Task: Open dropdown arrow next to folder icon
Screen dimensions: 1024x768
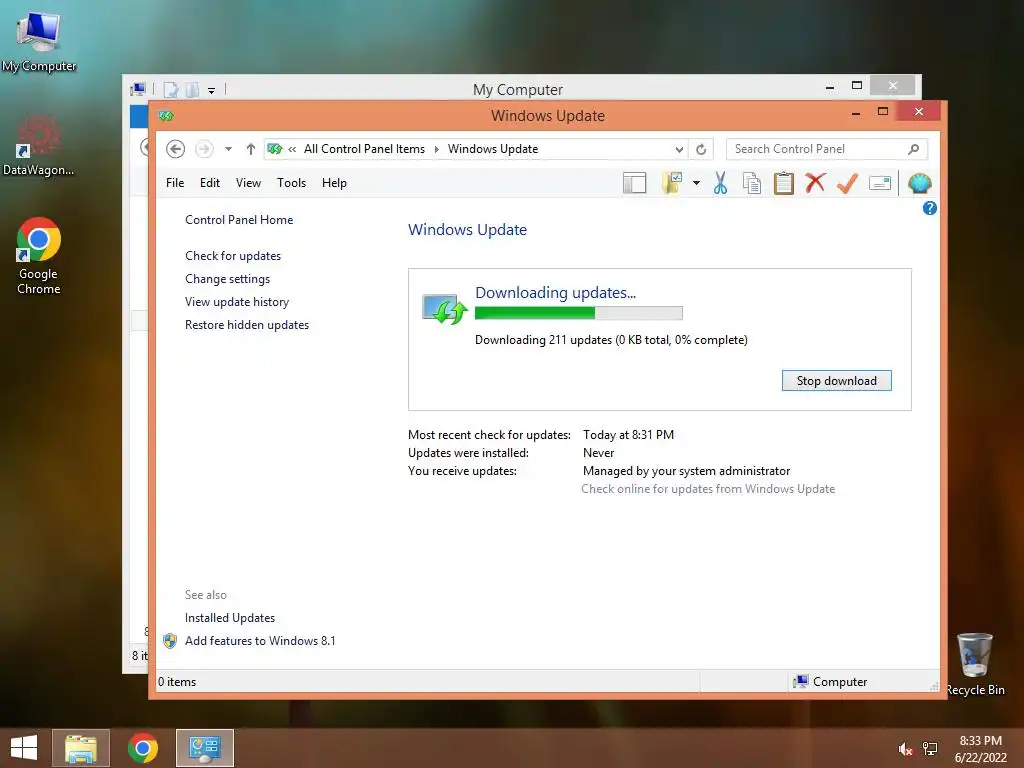Action: [696, 184]
